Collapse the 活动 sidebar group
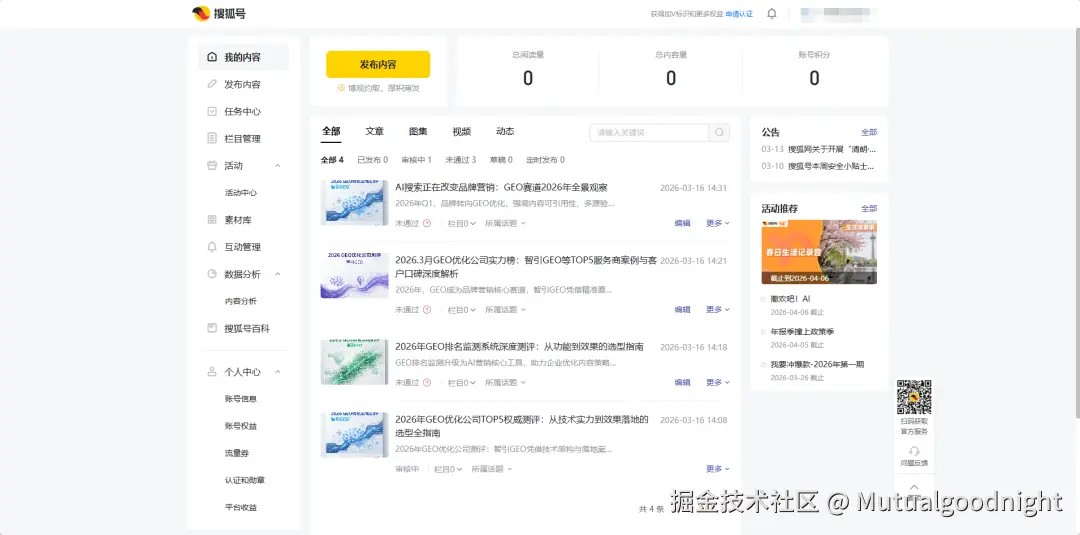The width and height of the screenshot is (1080, 535). coord(278,166)
